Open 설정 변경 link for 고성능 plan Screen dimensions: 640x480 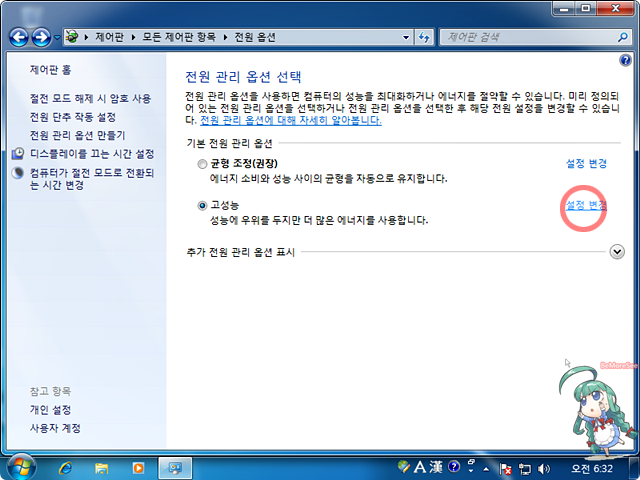point(586,205)
